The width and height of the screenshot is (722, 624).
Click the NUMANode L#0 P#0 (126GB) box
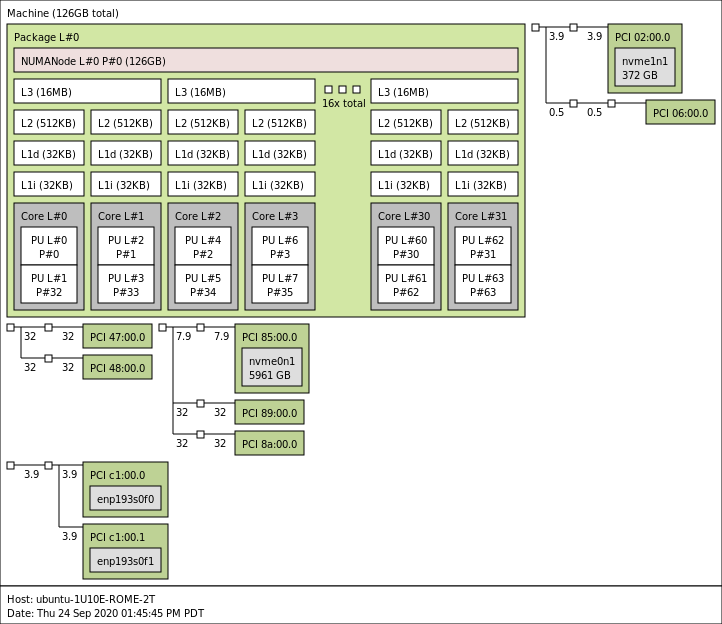(x=265, y=60)
